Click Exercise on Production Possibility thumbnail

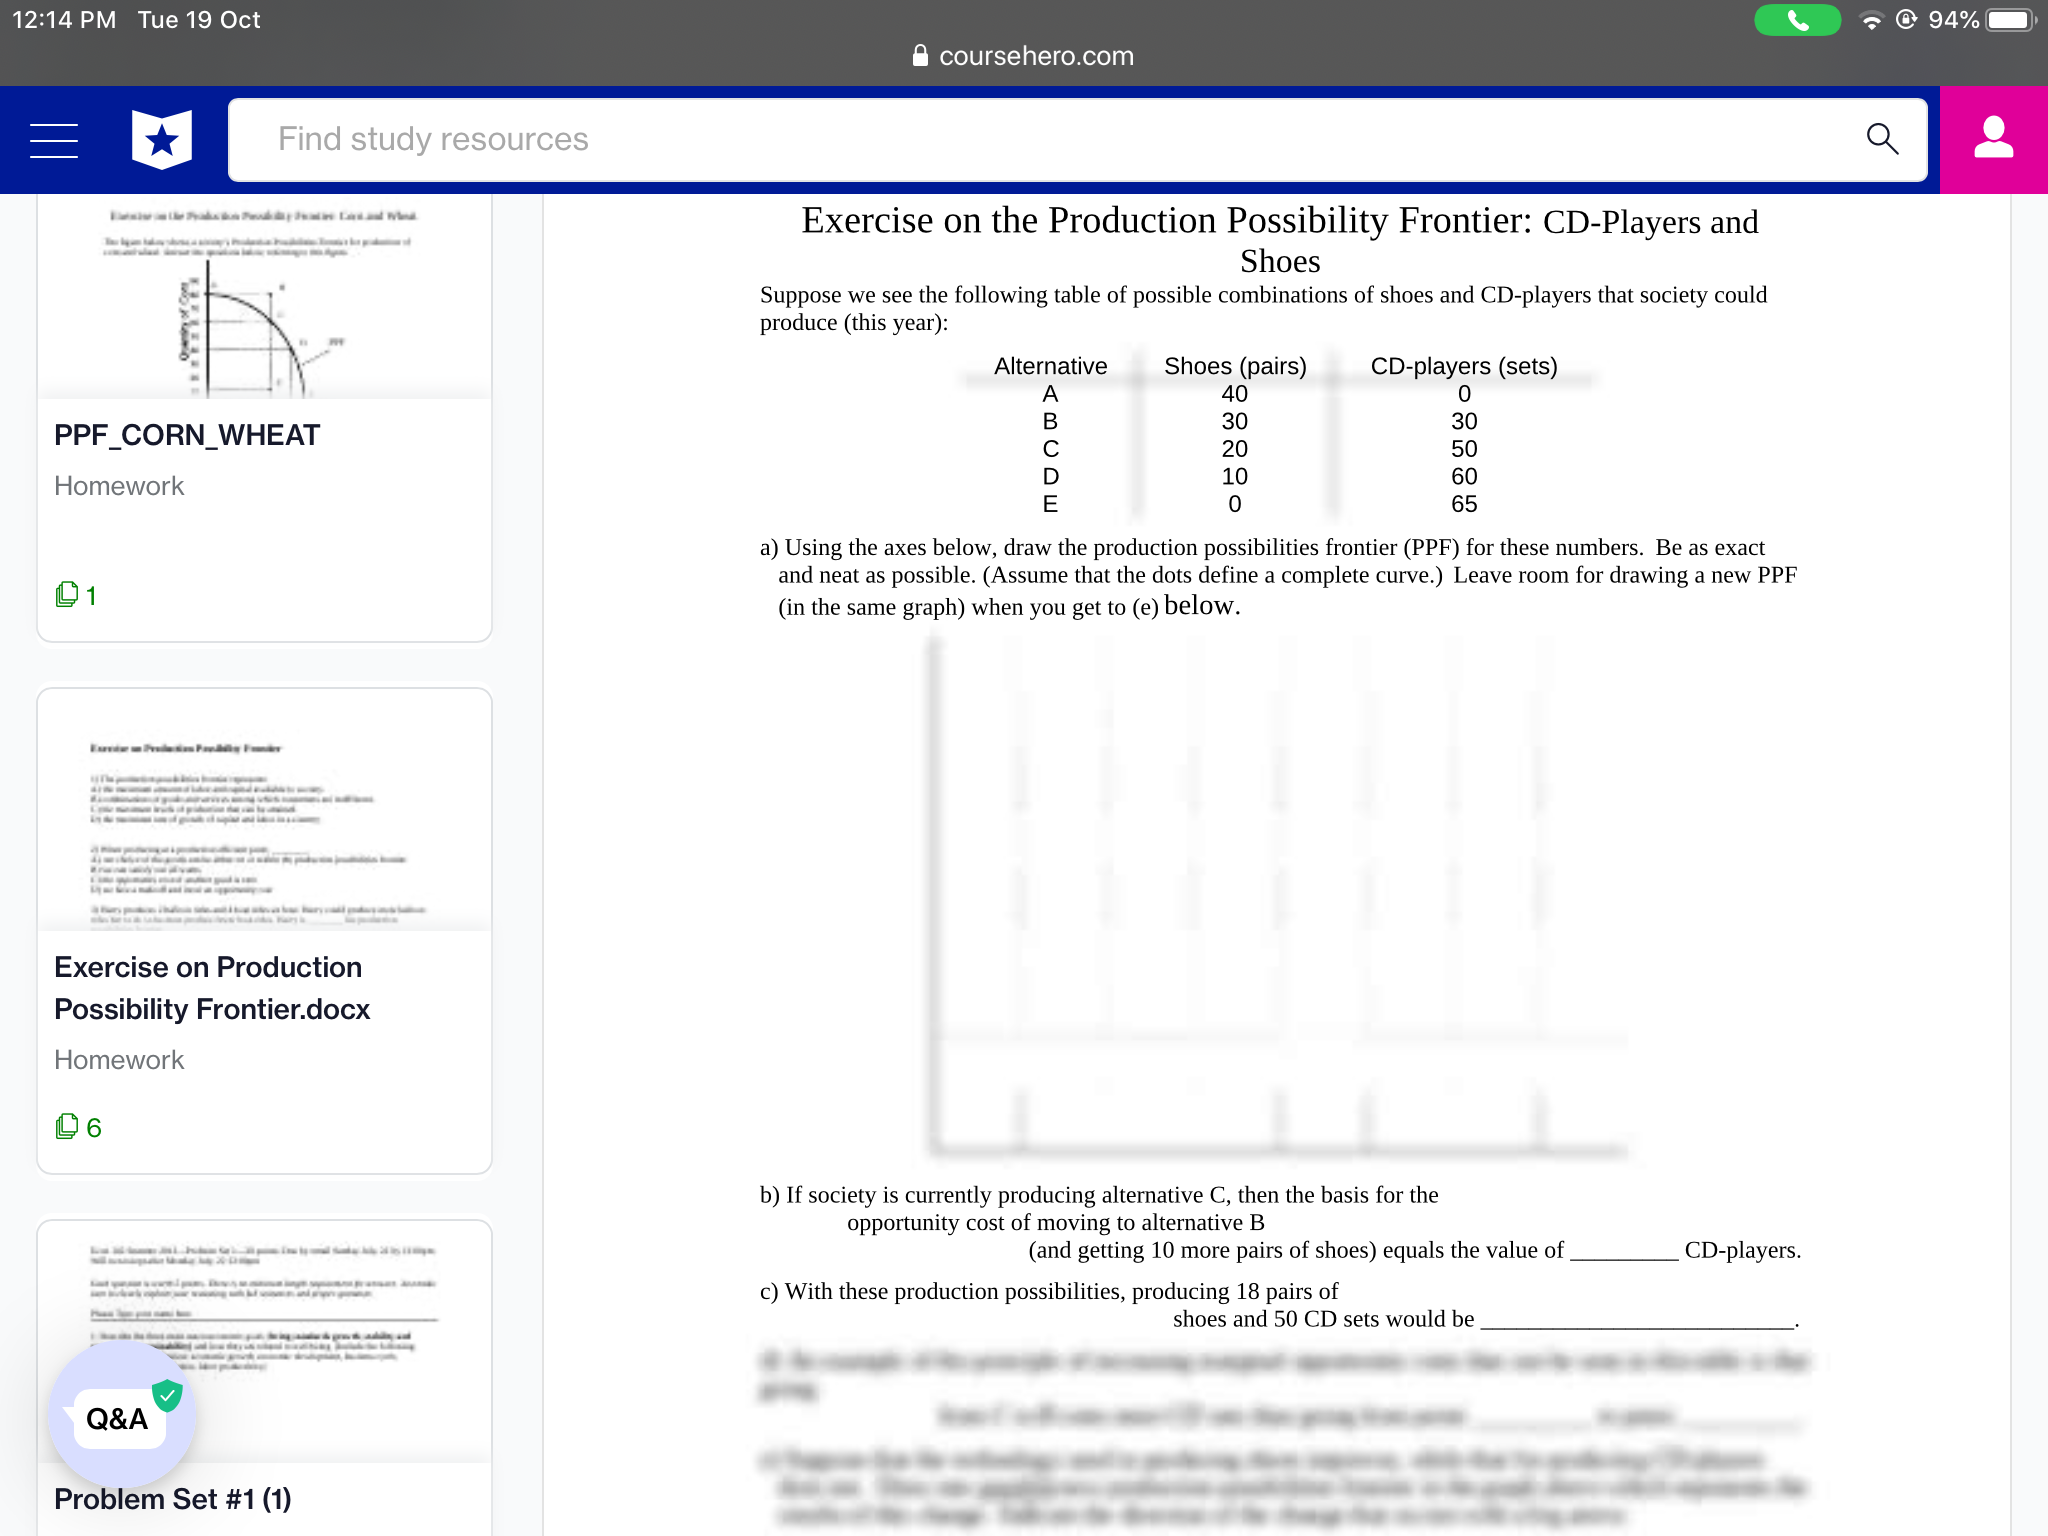click(264, 820)
